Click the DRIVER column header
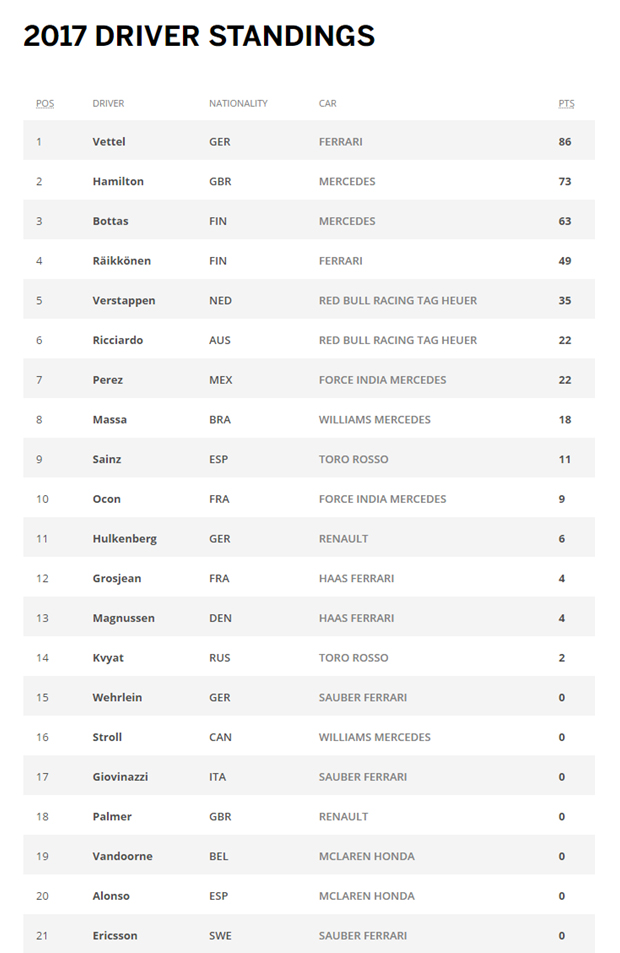 pyautogui.click(x=108, y=103)
